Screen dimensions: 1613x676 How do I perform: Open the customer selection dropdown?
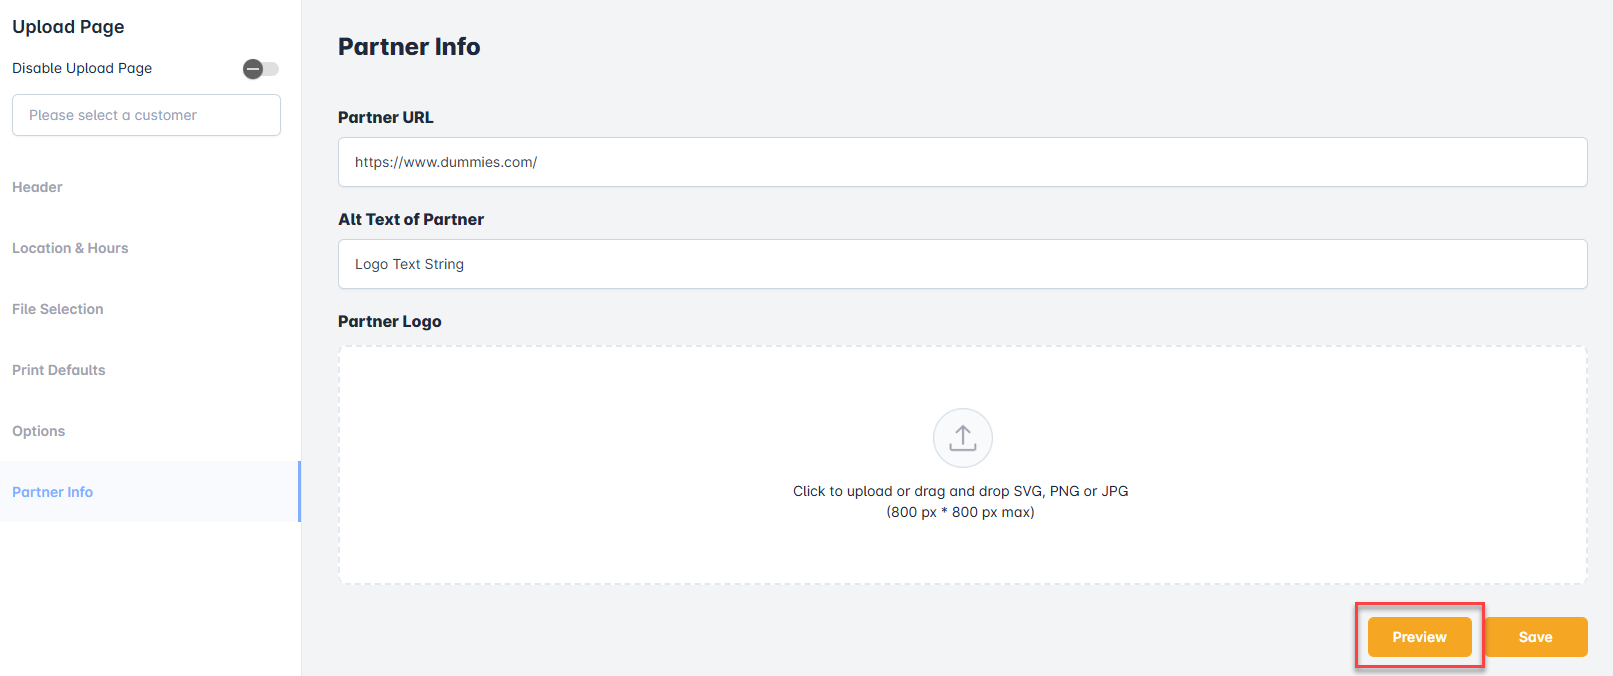pos(146,115)
